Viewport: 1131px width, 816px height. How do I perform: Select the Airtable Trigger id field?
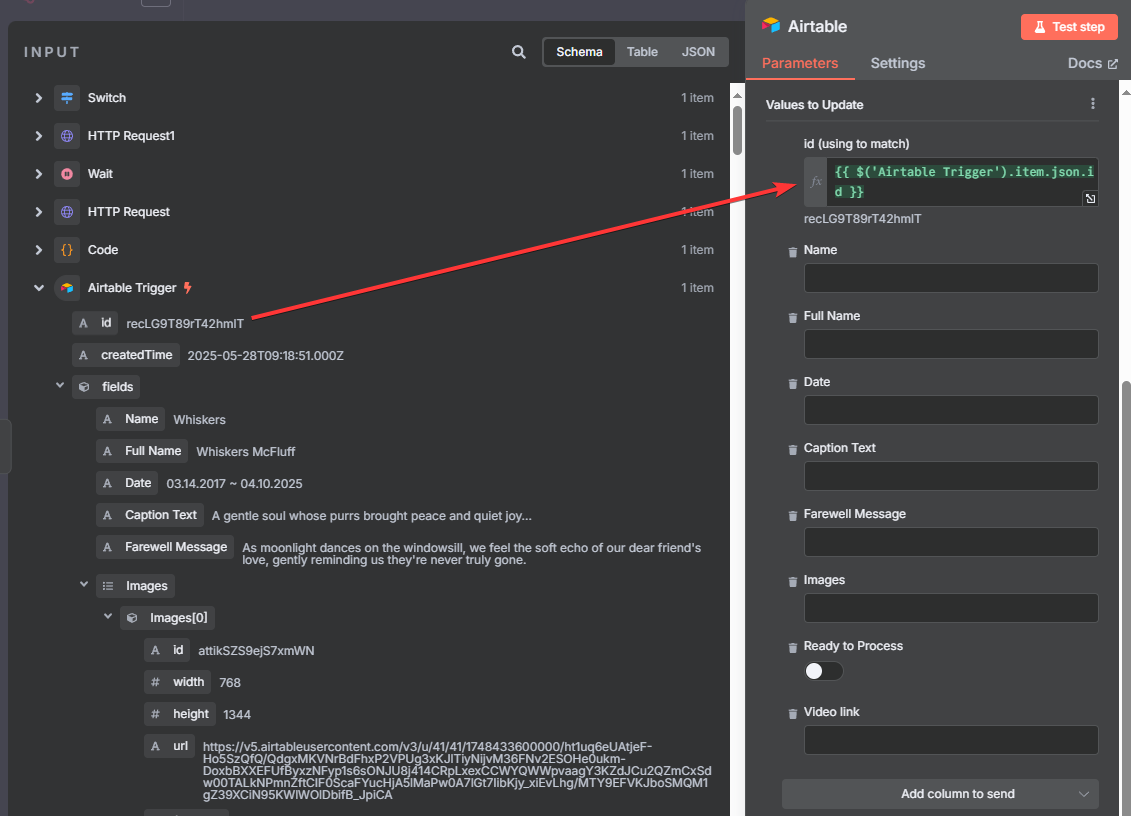95,323
